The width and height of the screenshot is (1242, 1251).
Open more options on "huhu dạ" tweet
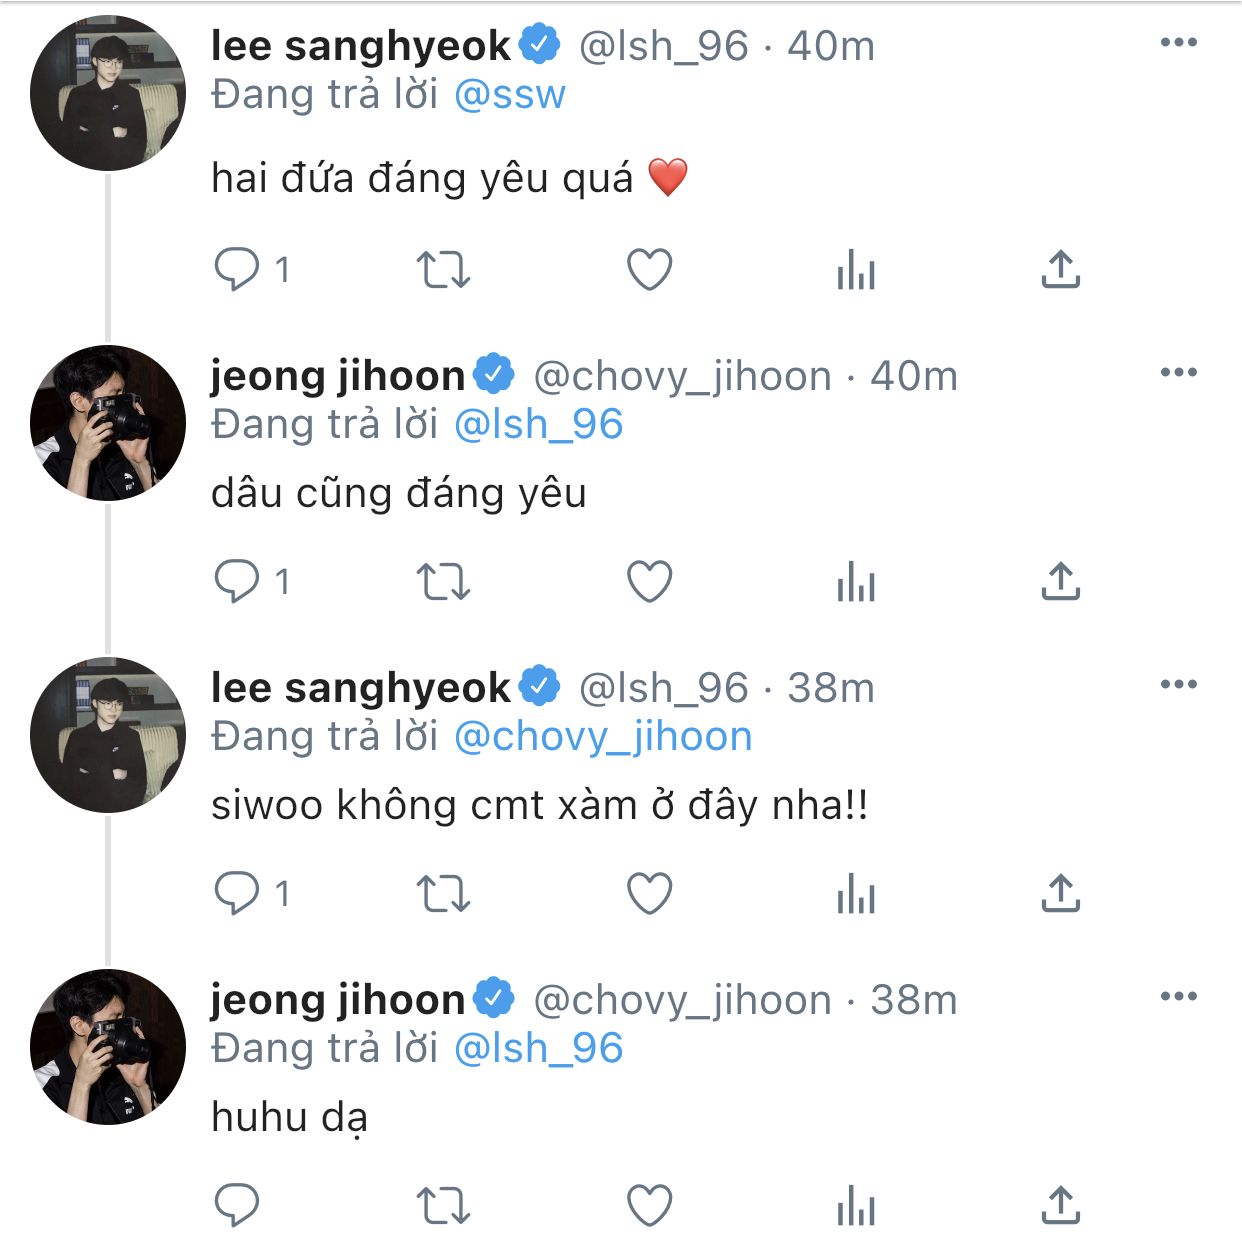1178,996
